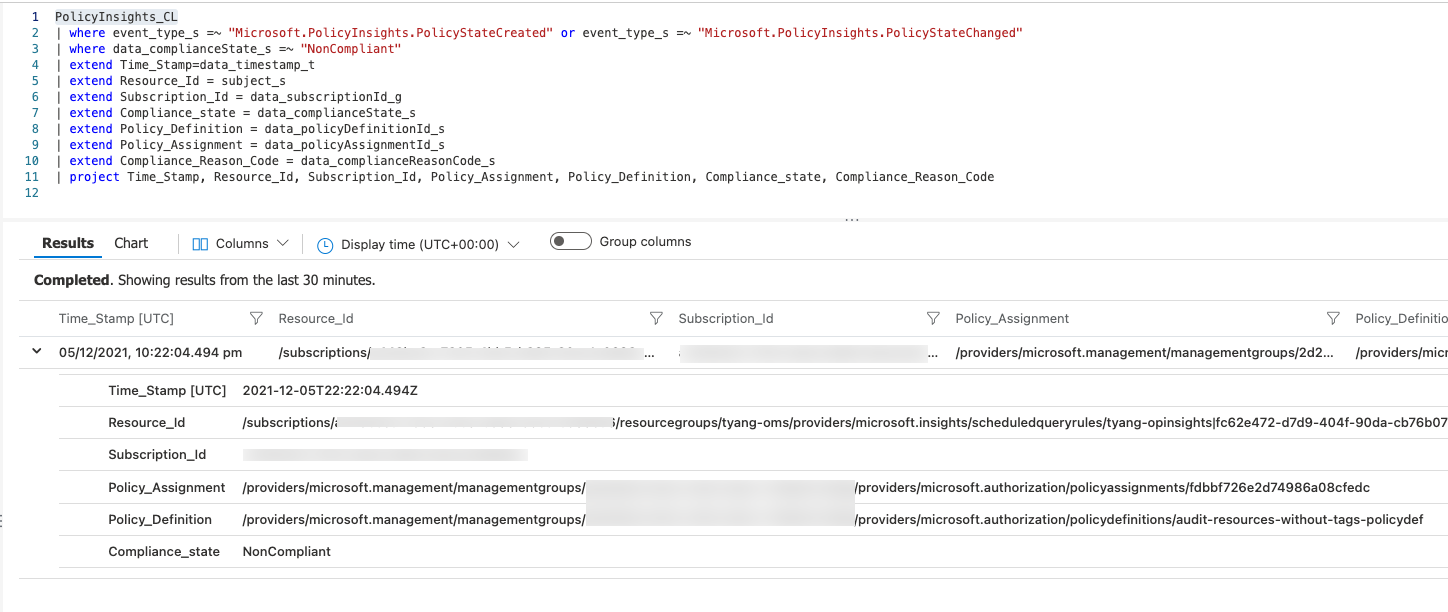Viewport: 1448px width, 612px height.
Task: Select the PolicyInsights_CL table name in query
Action: pyautogui.click(x=116, y=17)
